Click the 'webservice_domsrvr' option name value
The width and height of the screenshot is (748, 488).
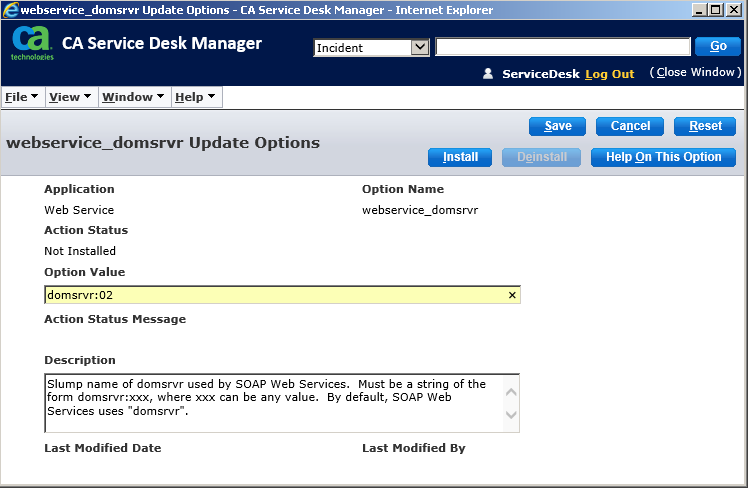pos(420,210)
